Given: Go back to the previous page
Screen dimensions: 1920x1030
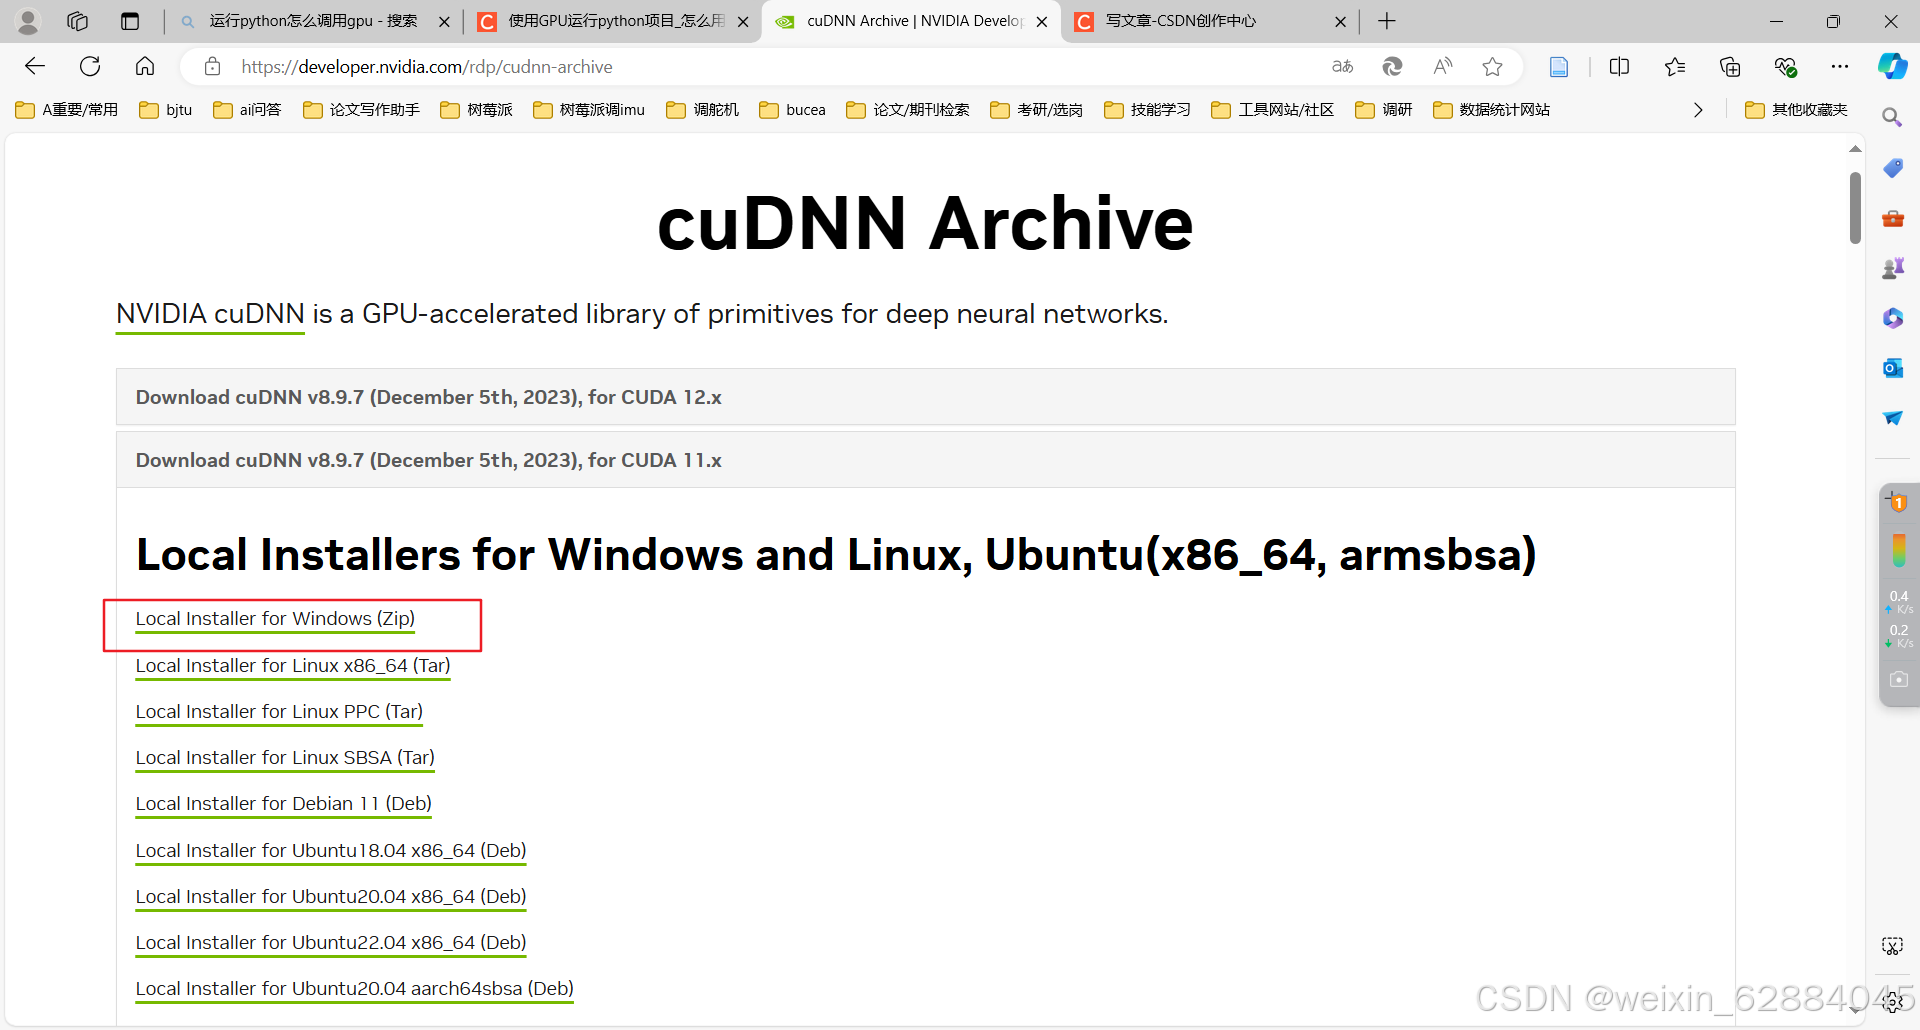Looking at the screenshot, I should (x=35, y=66).
